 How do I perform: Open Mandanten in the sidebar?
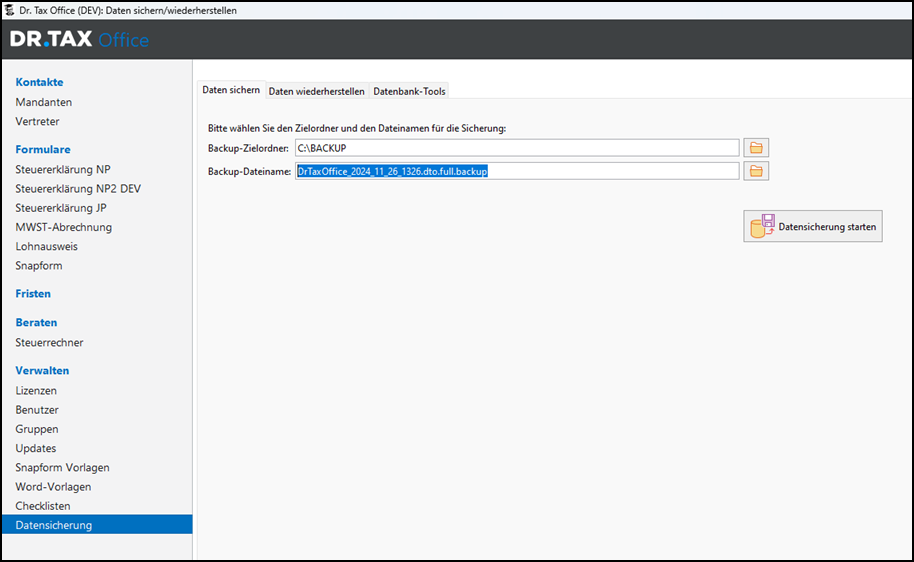coord(44,102)
